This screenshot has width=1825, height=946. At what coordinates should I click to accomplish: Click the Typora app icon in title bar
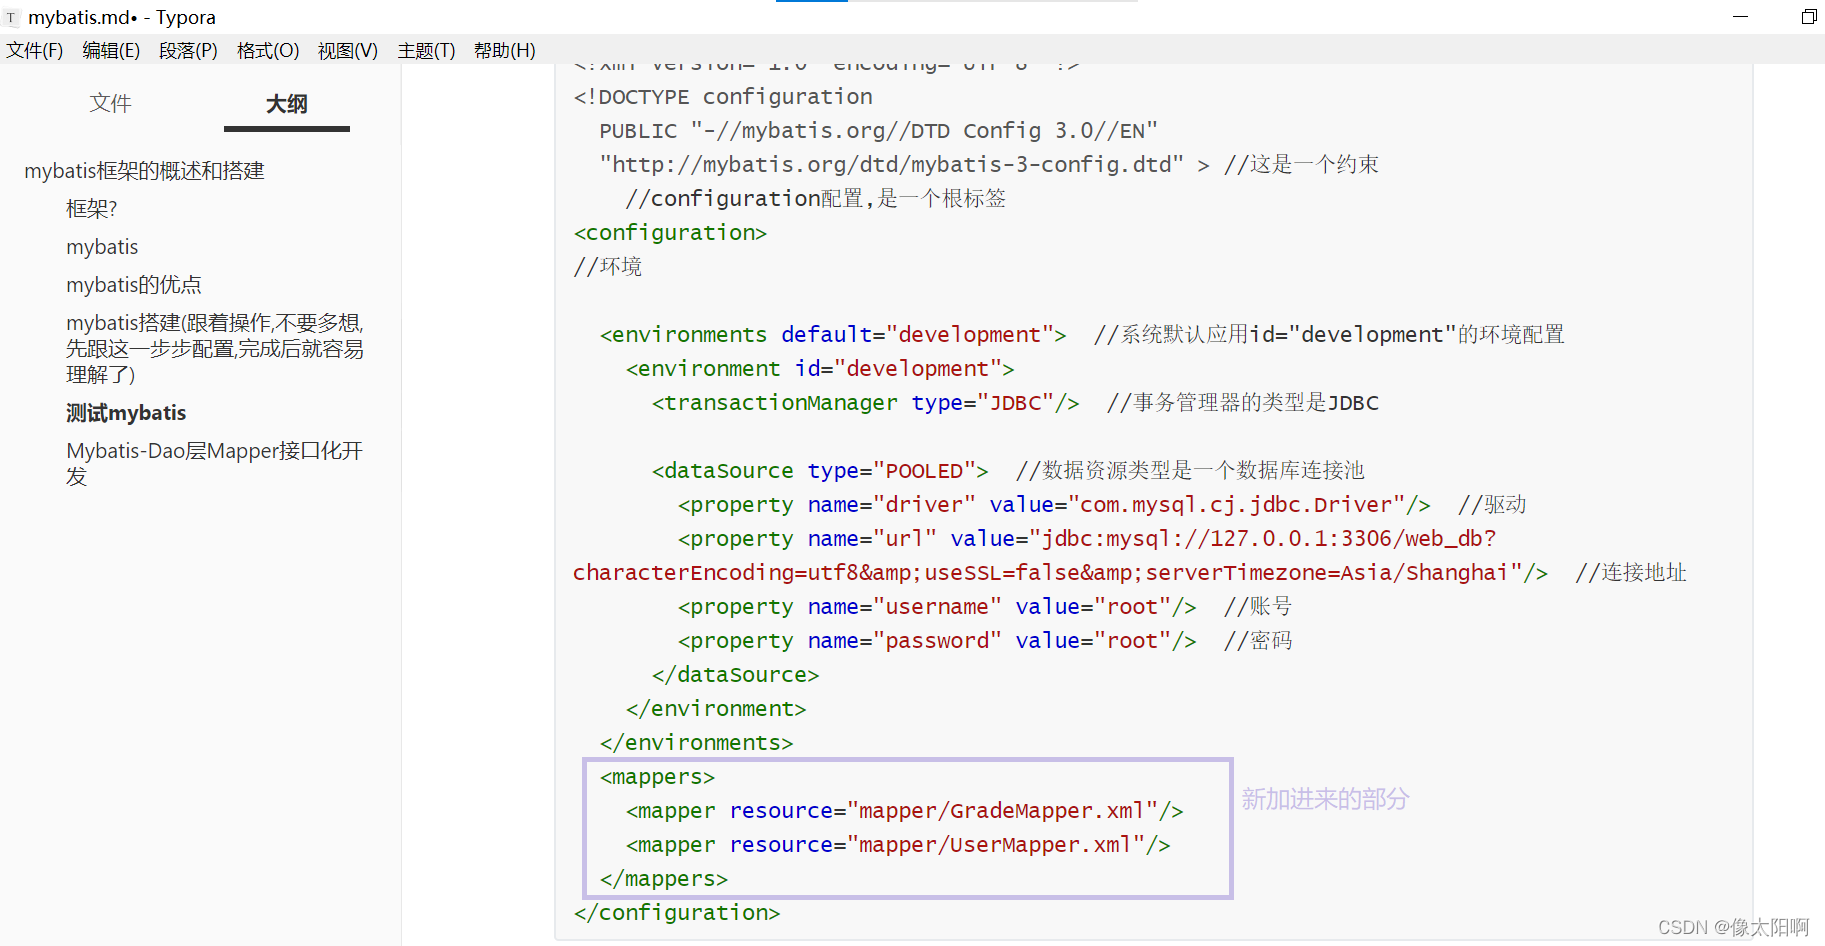coord(11,17)
